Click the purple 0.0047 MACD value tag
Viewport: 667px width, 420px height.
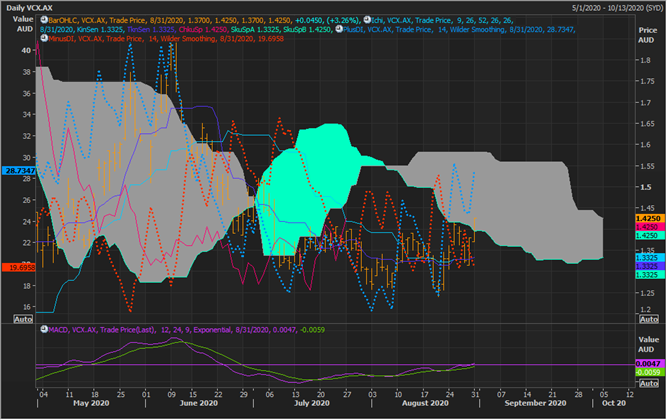(650, 364)
